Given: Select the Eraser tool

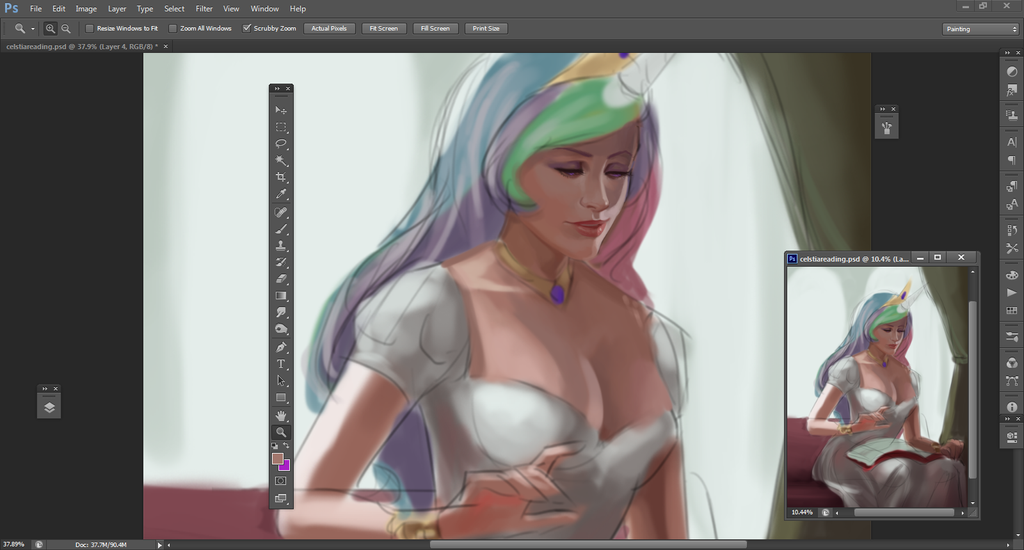Looking at the screenshot, I should tap(281, 279).
